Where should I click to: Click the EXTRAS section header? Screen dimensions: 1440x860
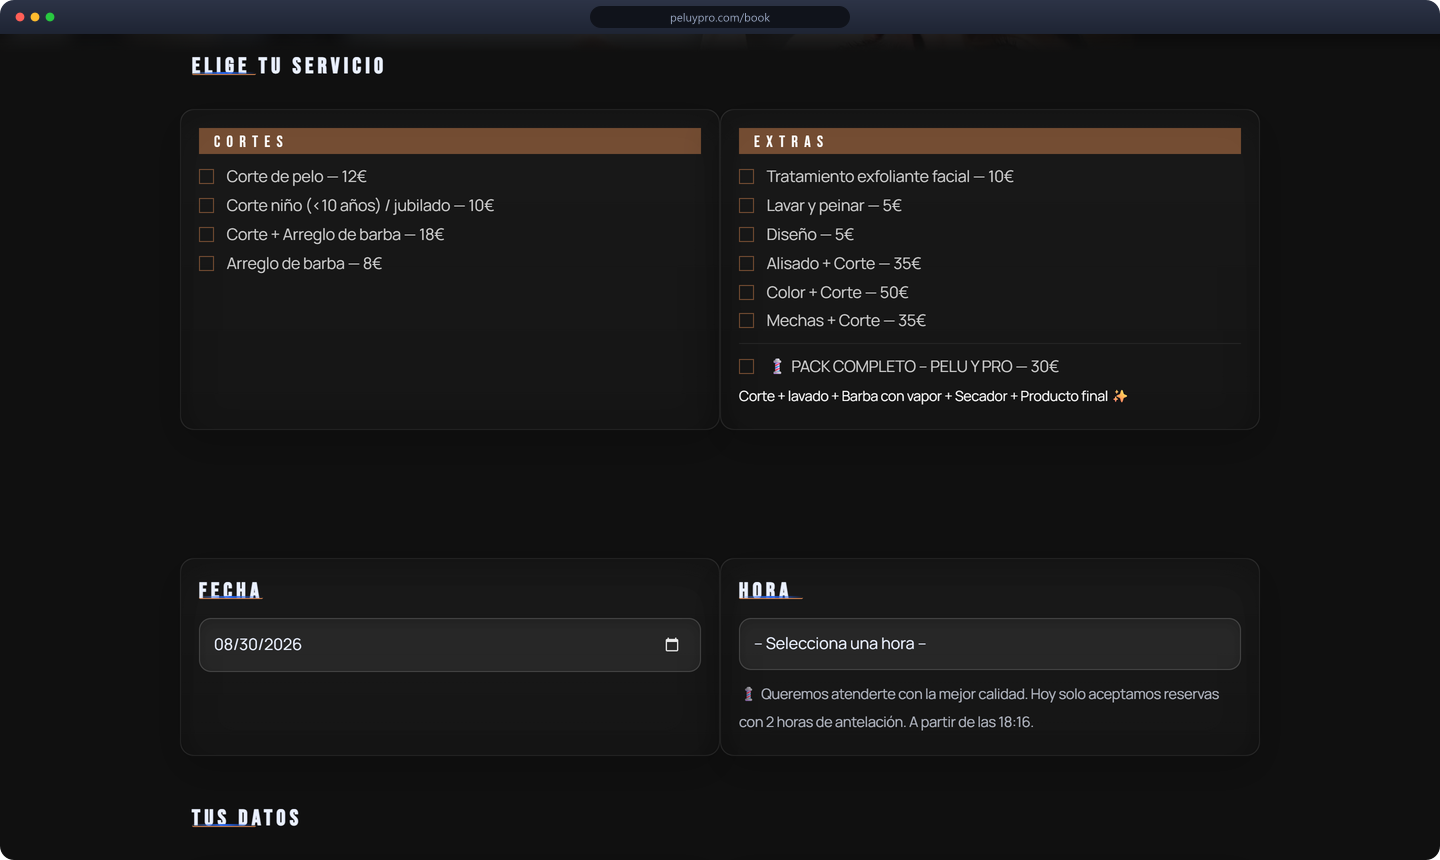(990, 141)
